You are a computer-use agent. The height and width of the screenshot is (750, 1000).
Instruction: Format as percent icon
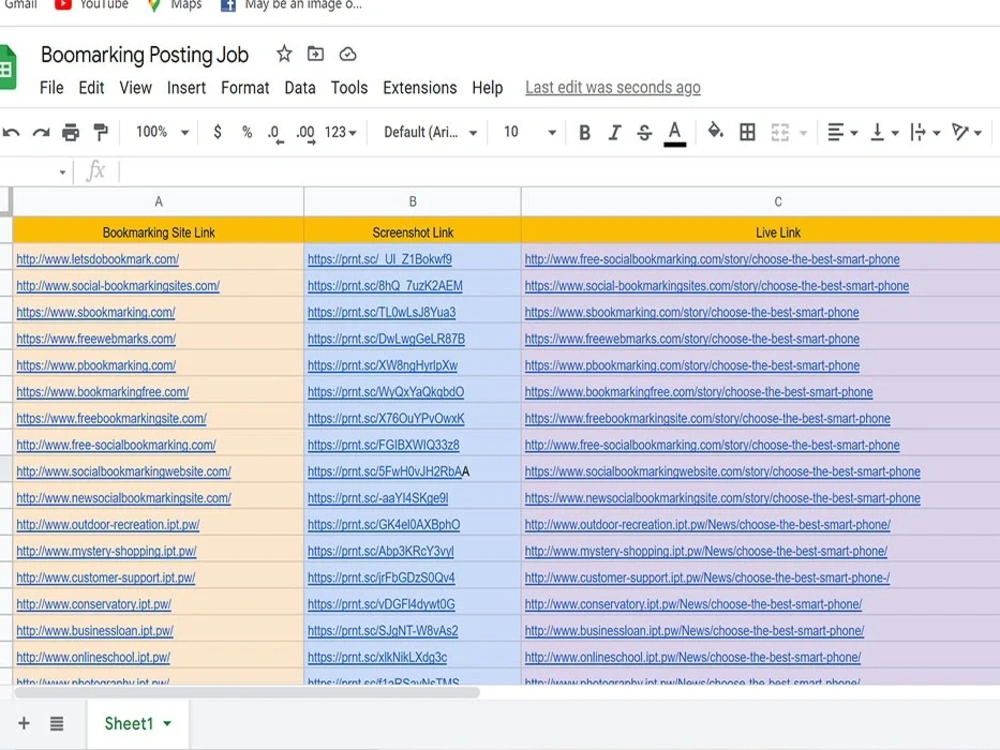[247, 132]
